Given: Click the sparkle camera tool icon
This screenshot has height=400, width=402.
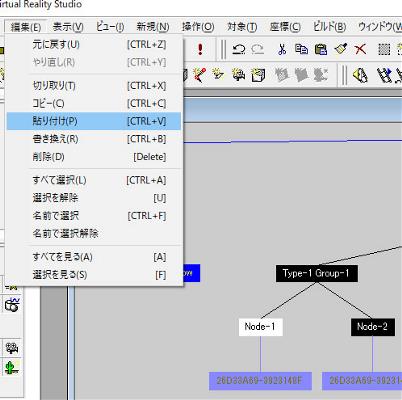Looking at the screenshot, I should pos(239,75).
